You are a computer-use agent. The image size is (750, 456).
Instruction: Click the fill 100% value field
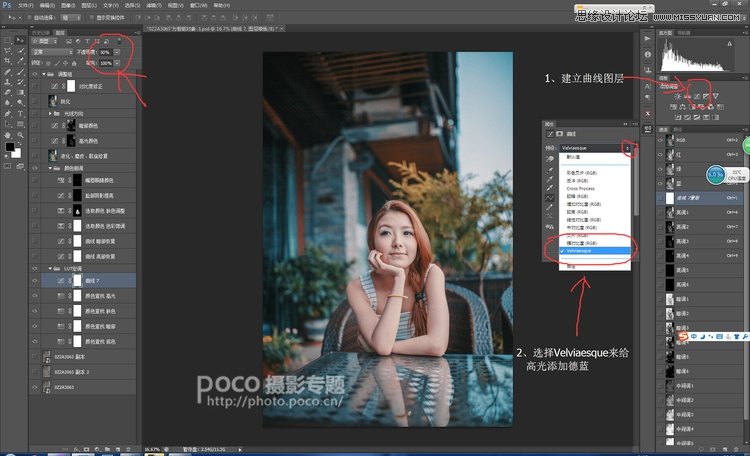click(106, 63)
